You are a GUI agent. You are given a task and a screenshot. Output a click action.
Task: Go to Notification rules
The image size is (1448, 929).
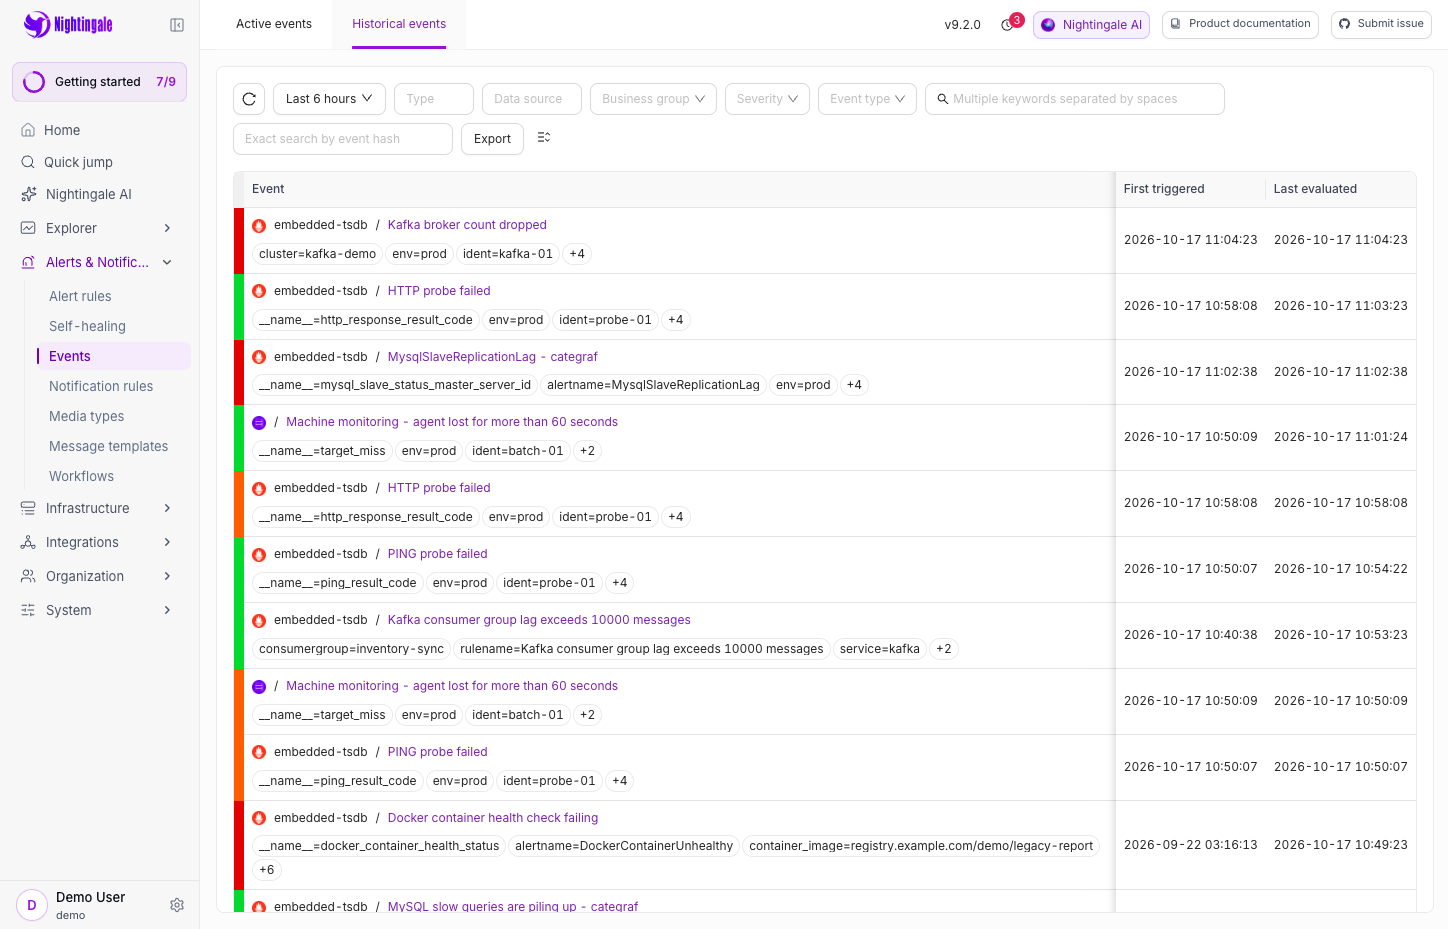pos(101,386)
